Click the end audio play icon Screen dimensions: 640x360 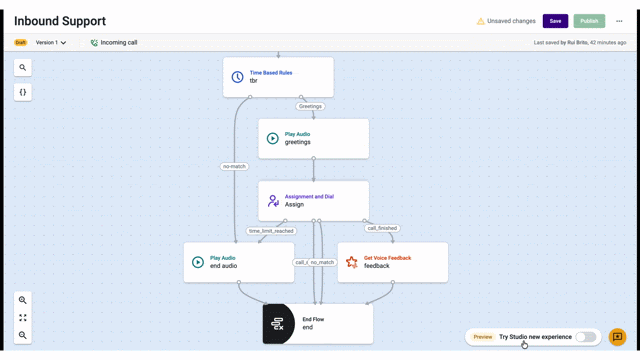(198, 262)
